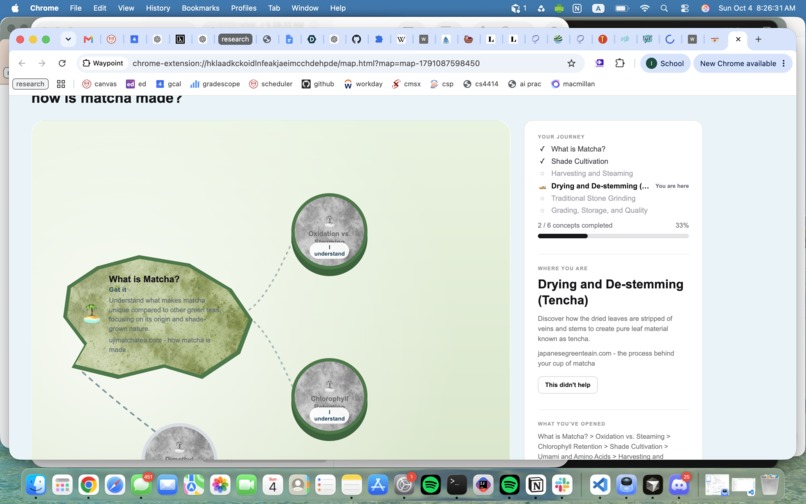Viewport: 806px width, 504px height.
Task: Select Grading, Storage, and Quality step
Action: click(599, 210)
